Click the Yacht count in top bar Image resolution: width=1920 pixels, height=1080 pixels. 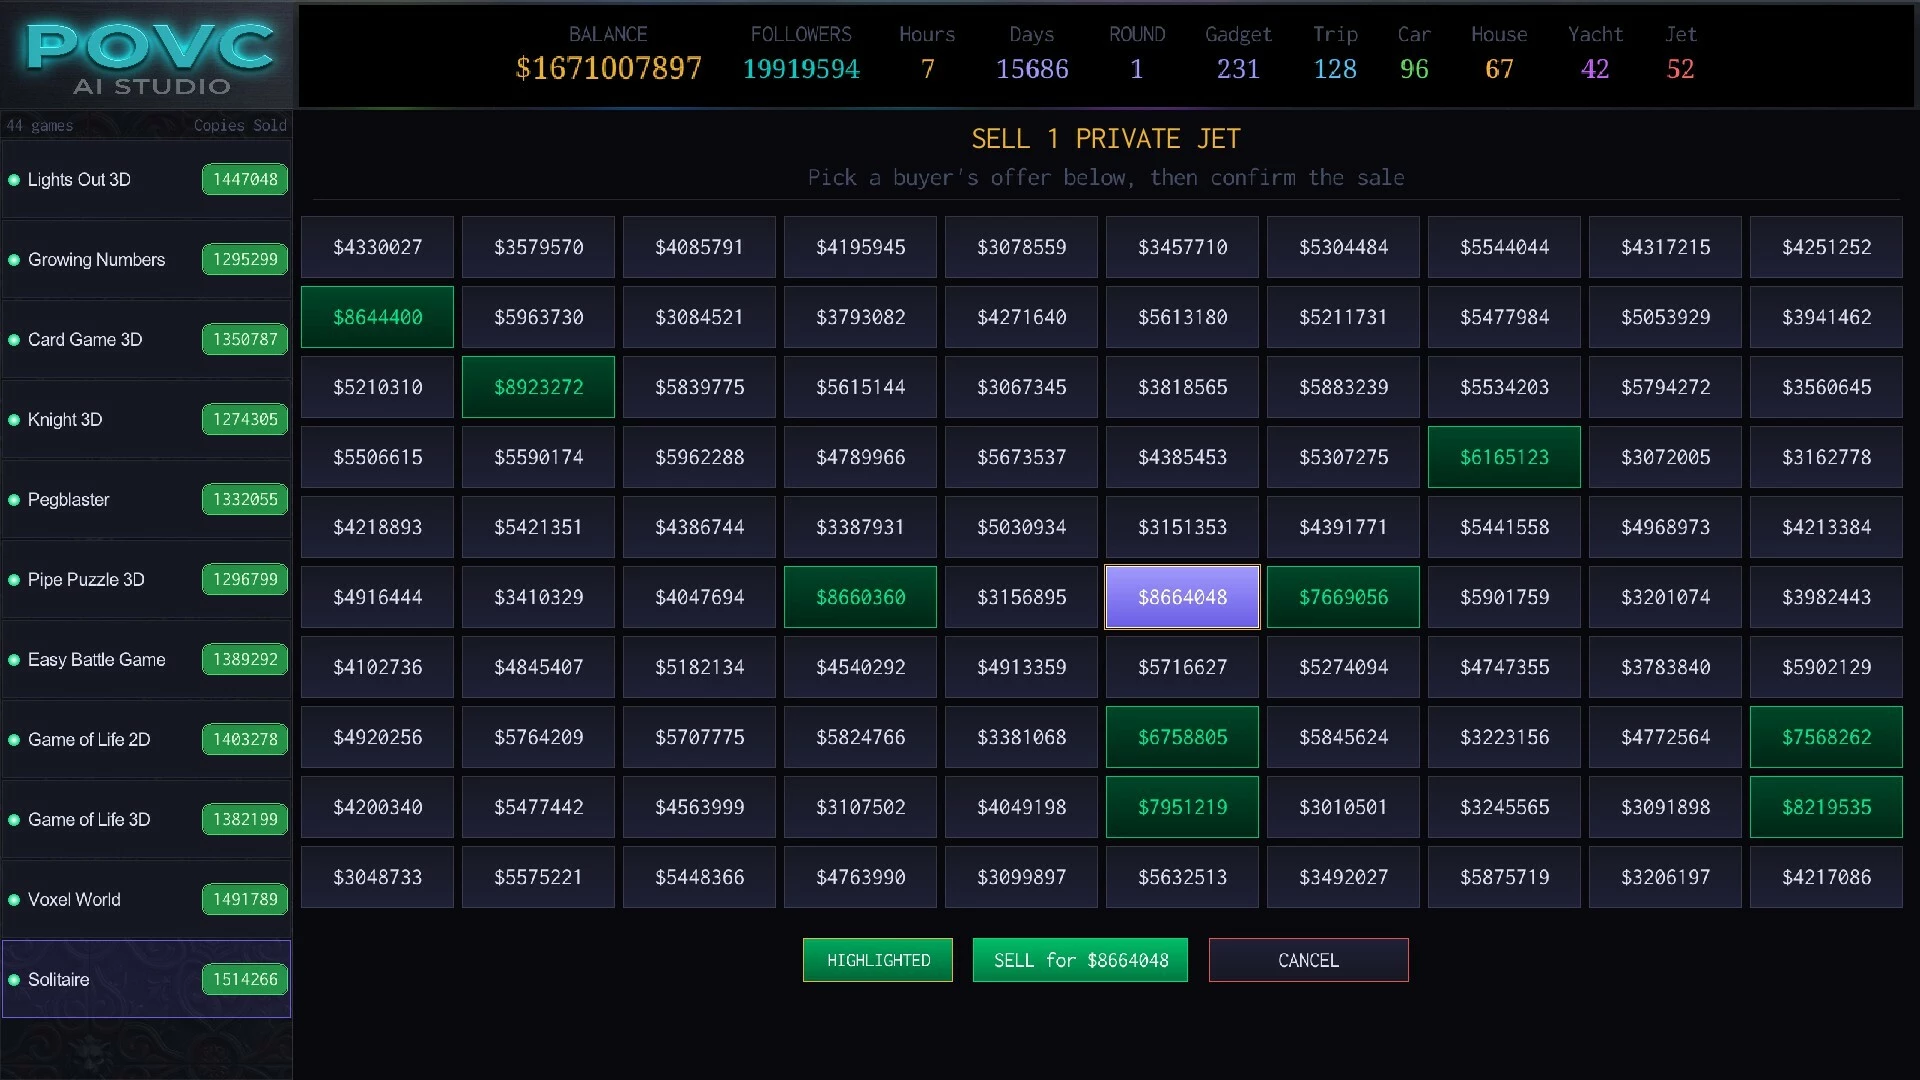tap(1595, 69)
